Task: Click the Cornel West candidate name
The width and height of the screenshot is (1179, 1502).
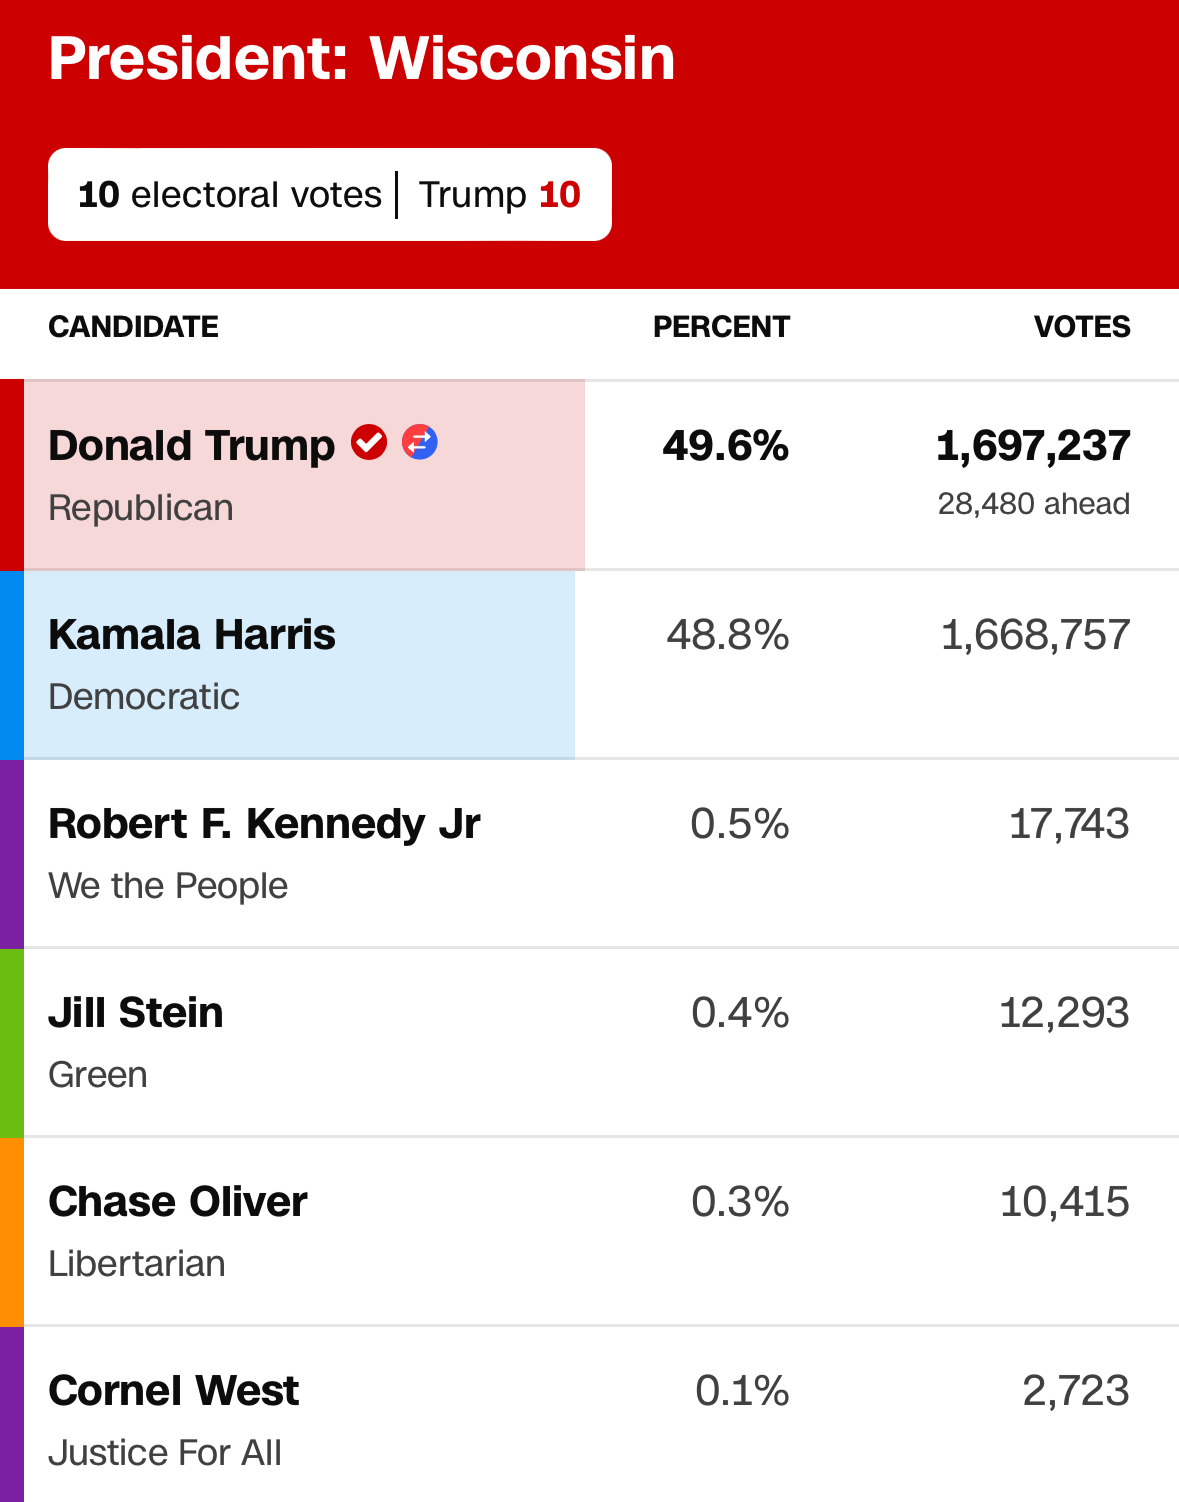Action: 174,1391
